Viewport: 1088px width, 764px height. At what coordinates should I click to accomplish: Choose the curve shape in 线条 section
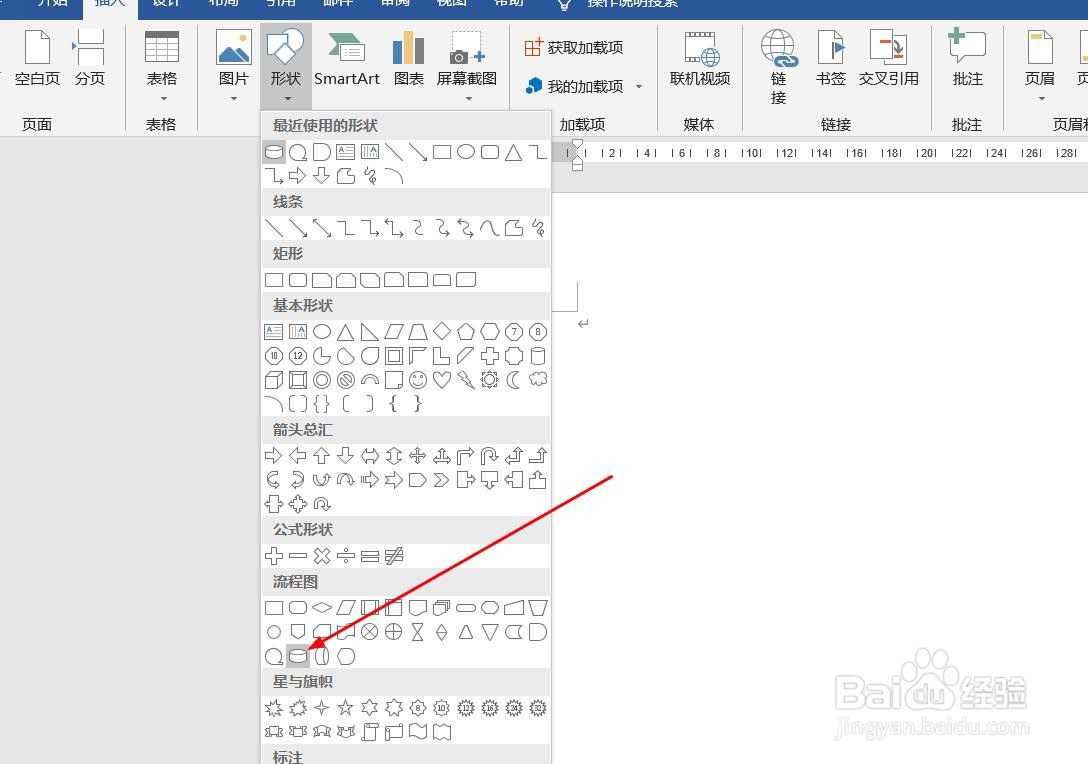490,228
